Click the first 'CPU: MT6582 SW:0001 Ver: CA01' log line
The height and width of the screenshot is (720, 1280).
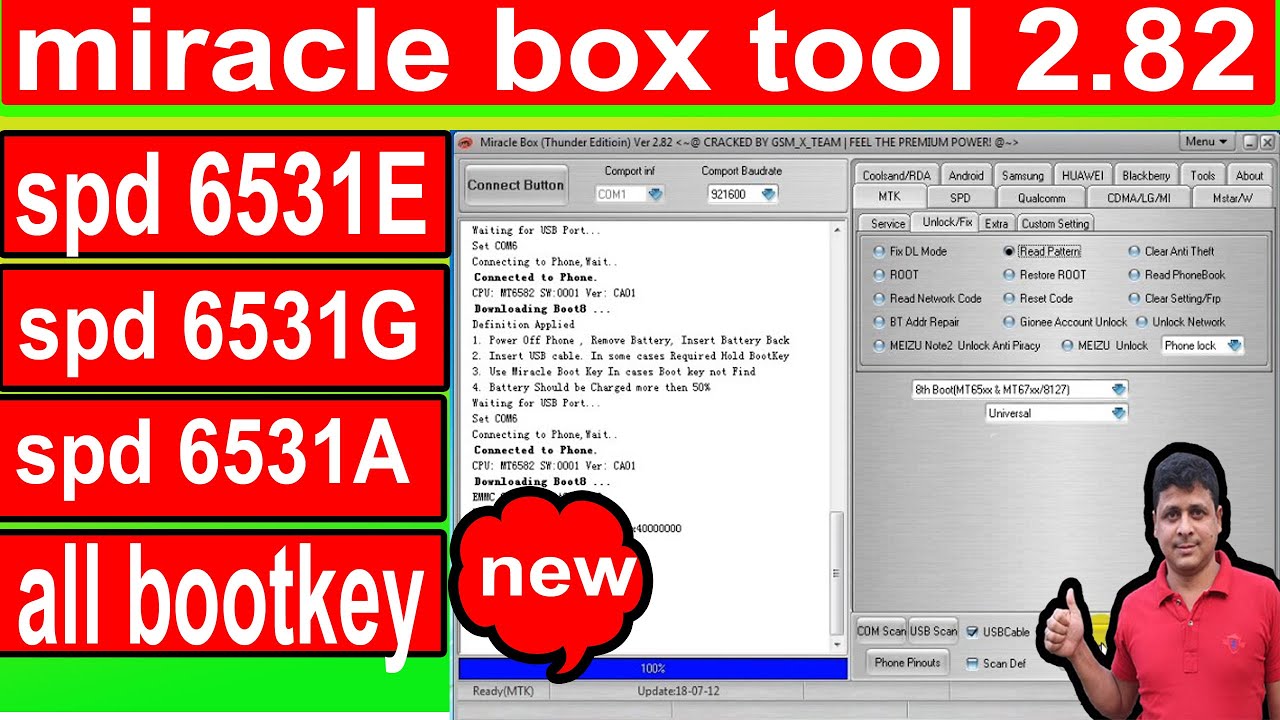click(553, 293)
